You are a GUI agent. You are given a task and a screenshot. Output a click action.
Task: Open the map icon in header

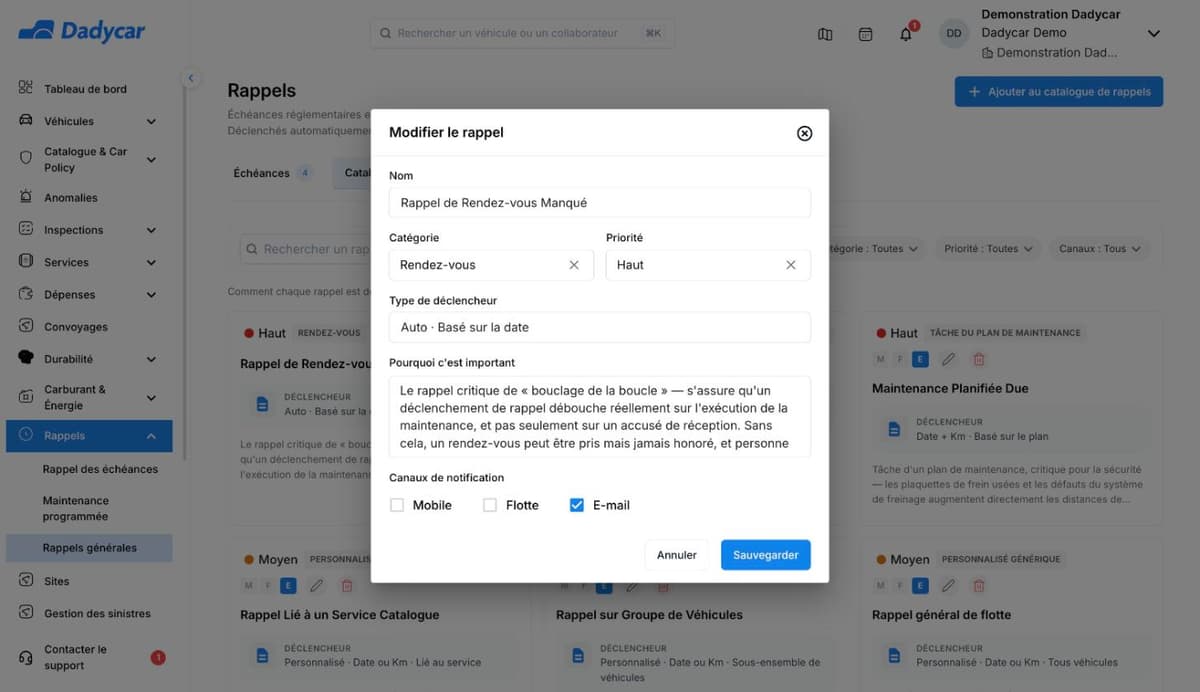825,34
